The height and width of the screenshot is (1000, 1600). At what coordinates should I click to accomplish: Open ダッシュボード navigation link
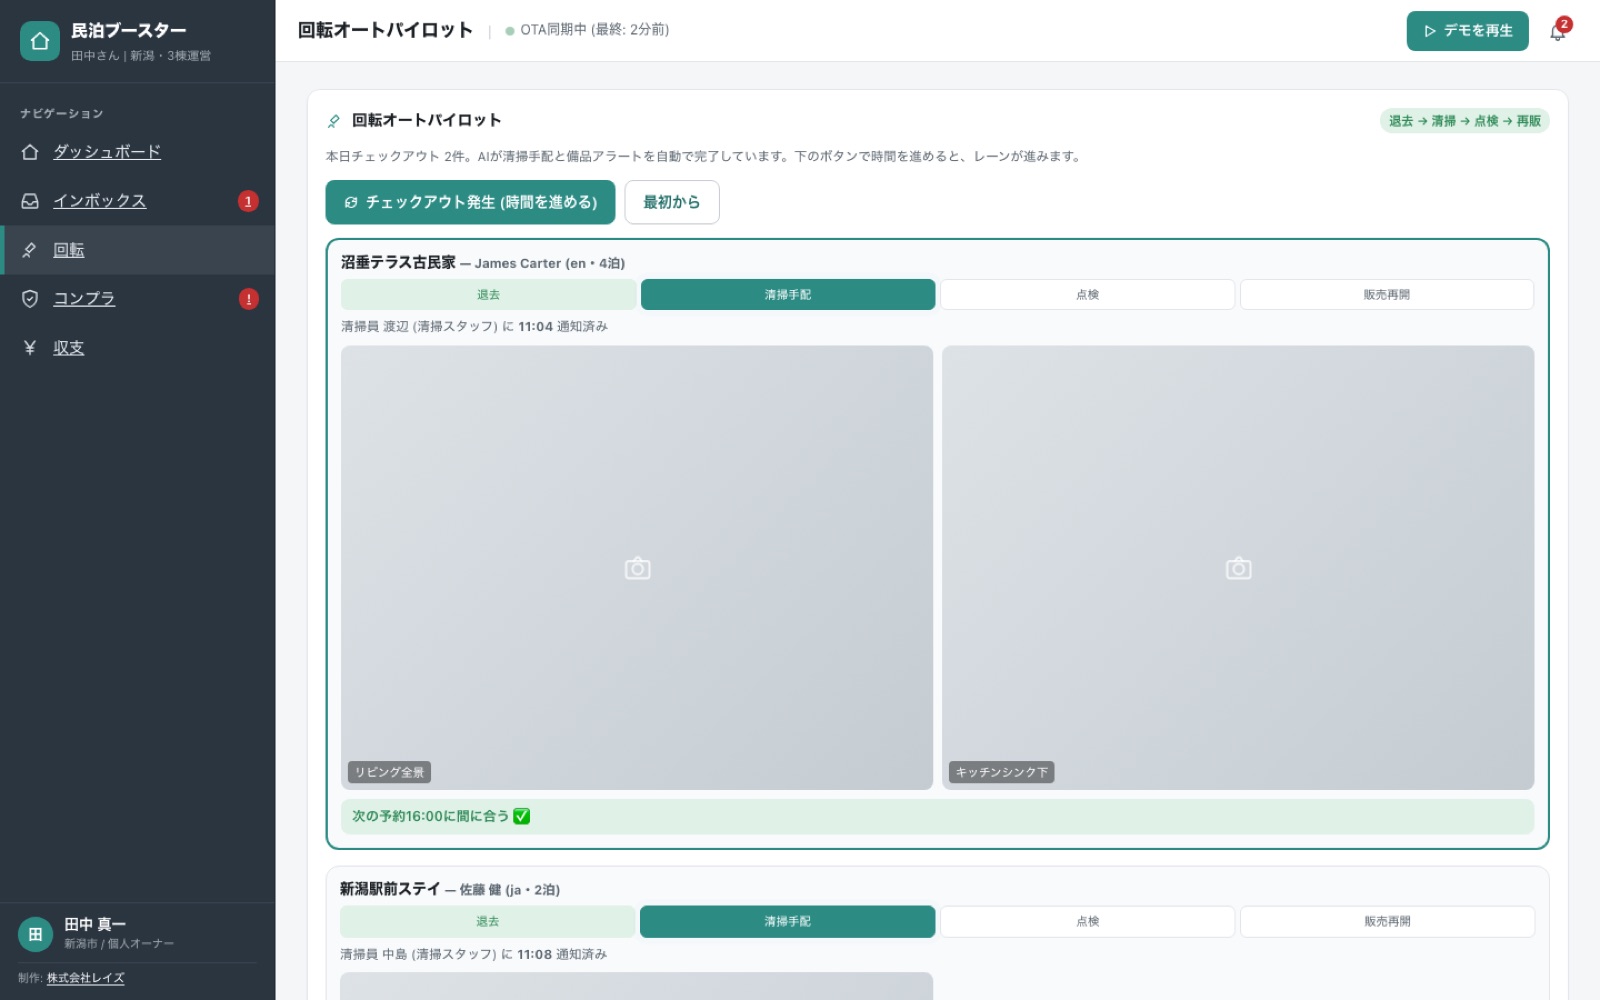coord(107,152)
